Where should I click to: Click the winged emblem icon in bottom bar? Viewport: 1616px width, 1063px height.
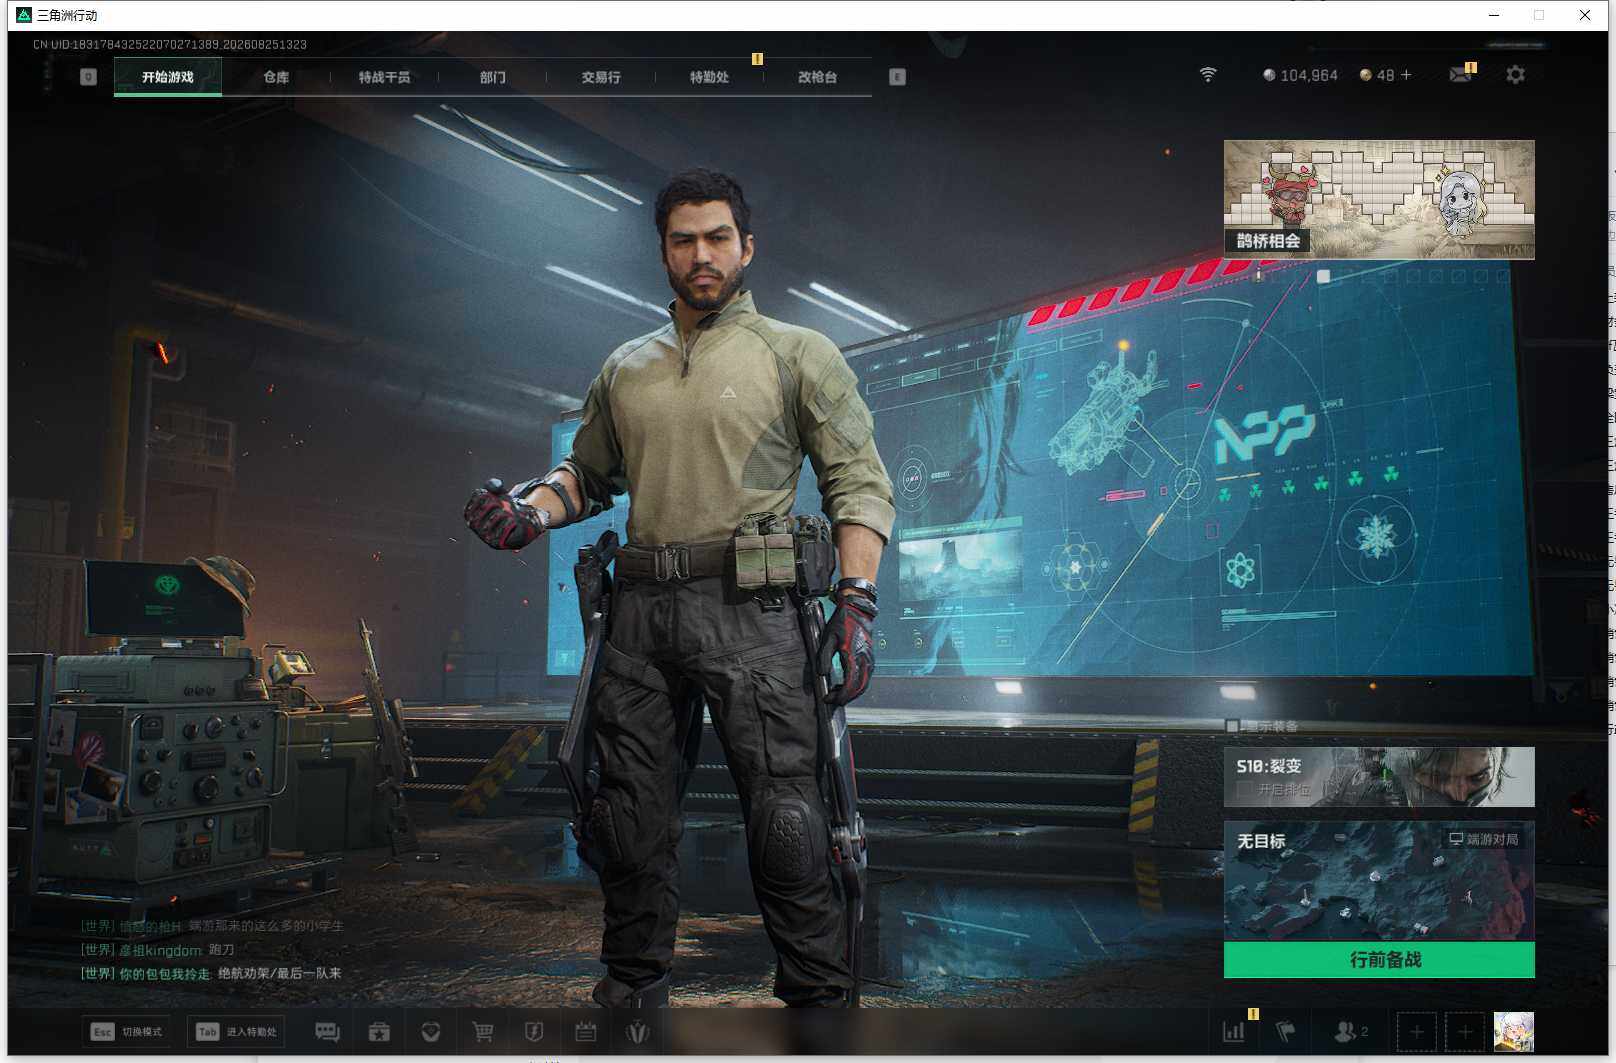(637, 1031)
